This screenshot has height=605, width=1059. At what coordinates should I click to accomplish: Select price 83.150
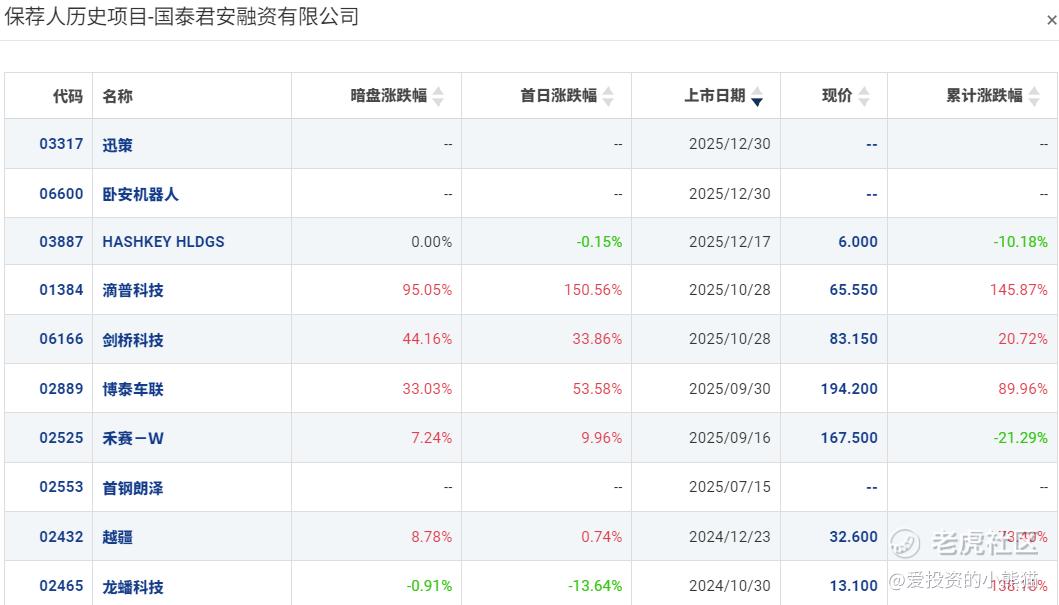(x=854, y=339)
